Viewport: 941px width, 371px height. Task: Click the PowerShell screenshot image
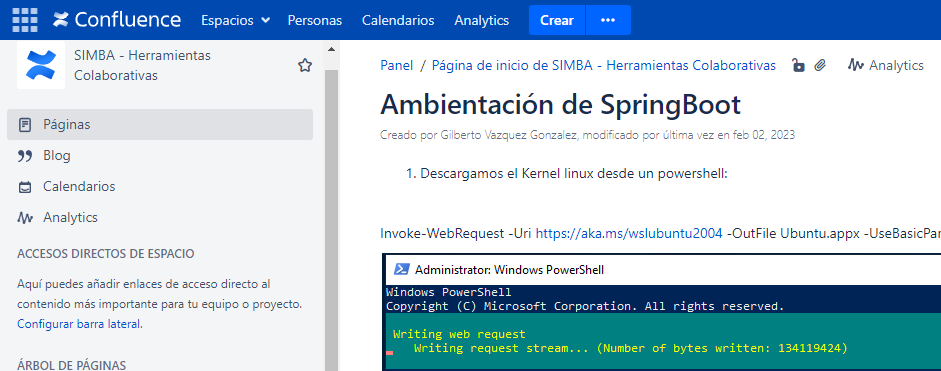(x=661, y=312)
